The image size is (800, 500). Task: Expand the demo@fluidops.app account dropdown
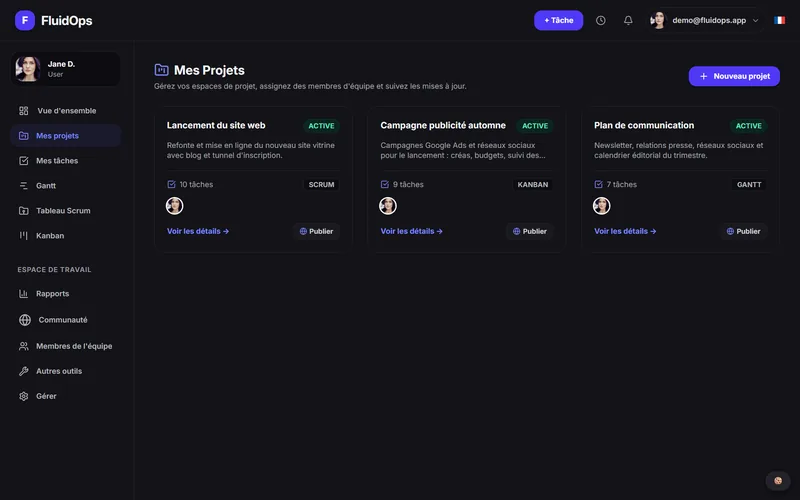[706, 20]
